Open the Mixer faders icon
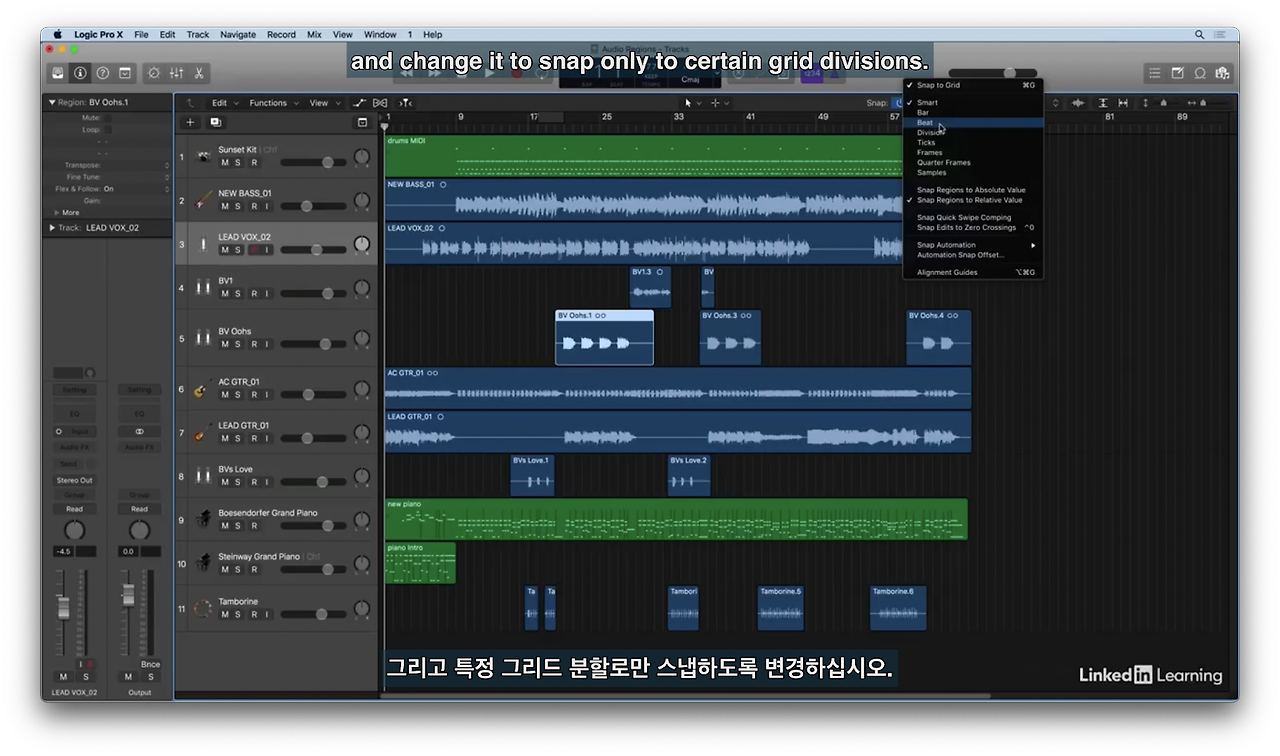1280x756 pixels. (x=176, y=73)
